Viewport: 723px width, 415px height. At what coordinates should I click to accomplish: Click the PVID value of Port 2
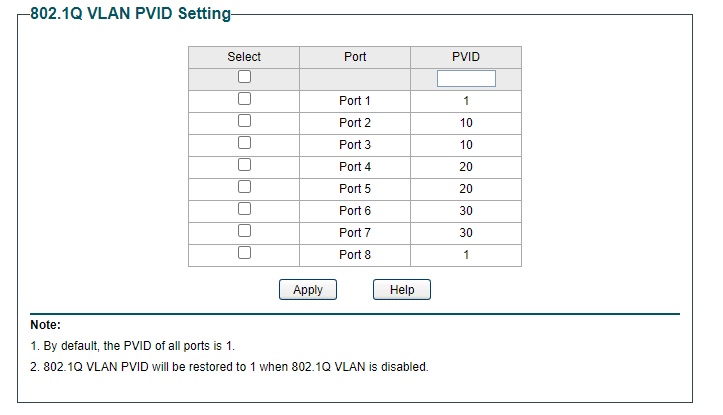coord(466,123)
